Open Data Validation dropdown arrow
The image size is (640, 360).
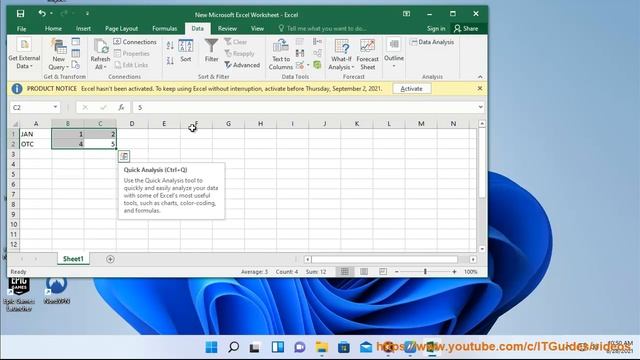tap(308, 65)
